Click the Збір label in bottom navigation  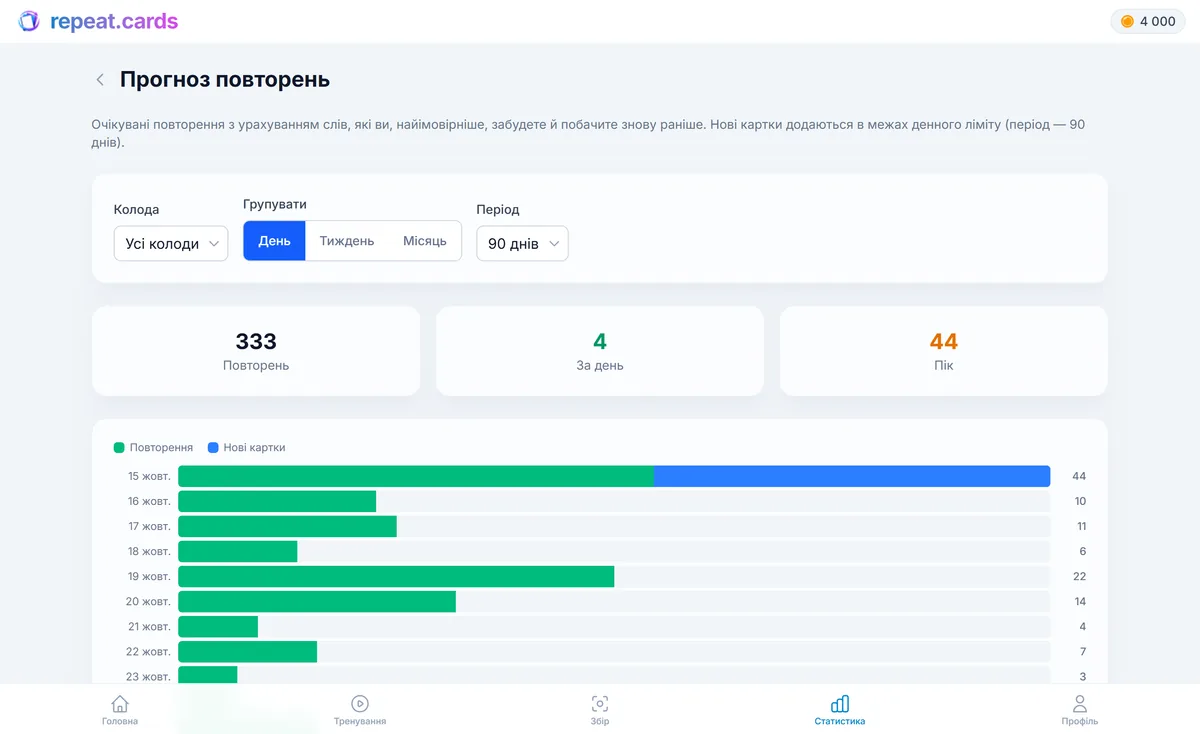click(x=600, y=721)
